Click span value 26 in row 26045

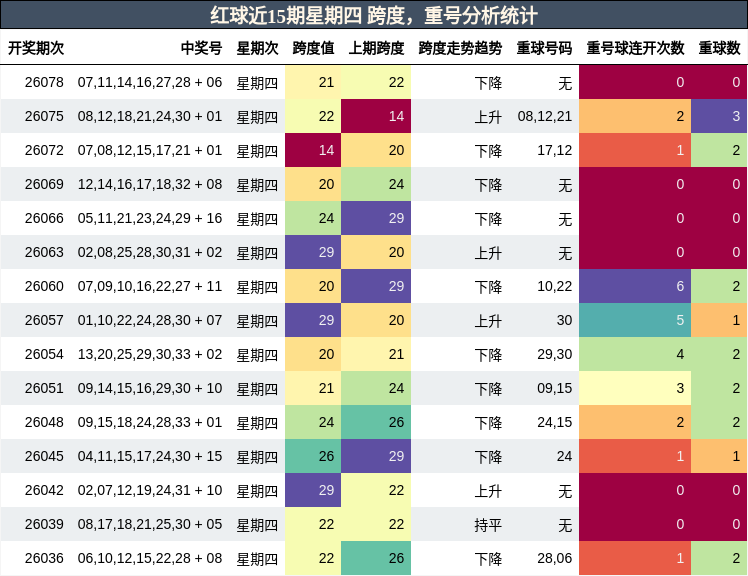(x=313, y=456)
